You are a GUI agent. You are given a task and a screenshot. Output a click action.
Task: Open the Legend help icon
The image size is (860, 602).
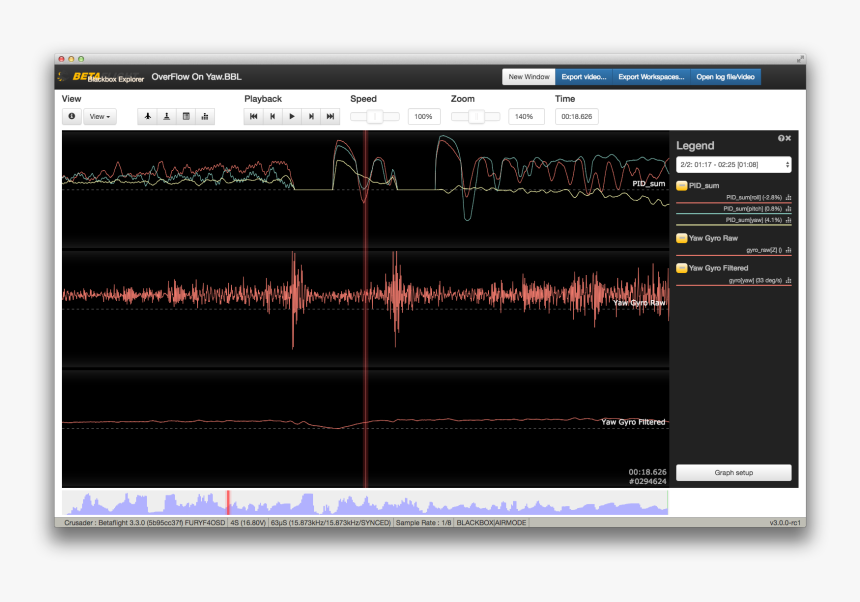pos(780,139)
